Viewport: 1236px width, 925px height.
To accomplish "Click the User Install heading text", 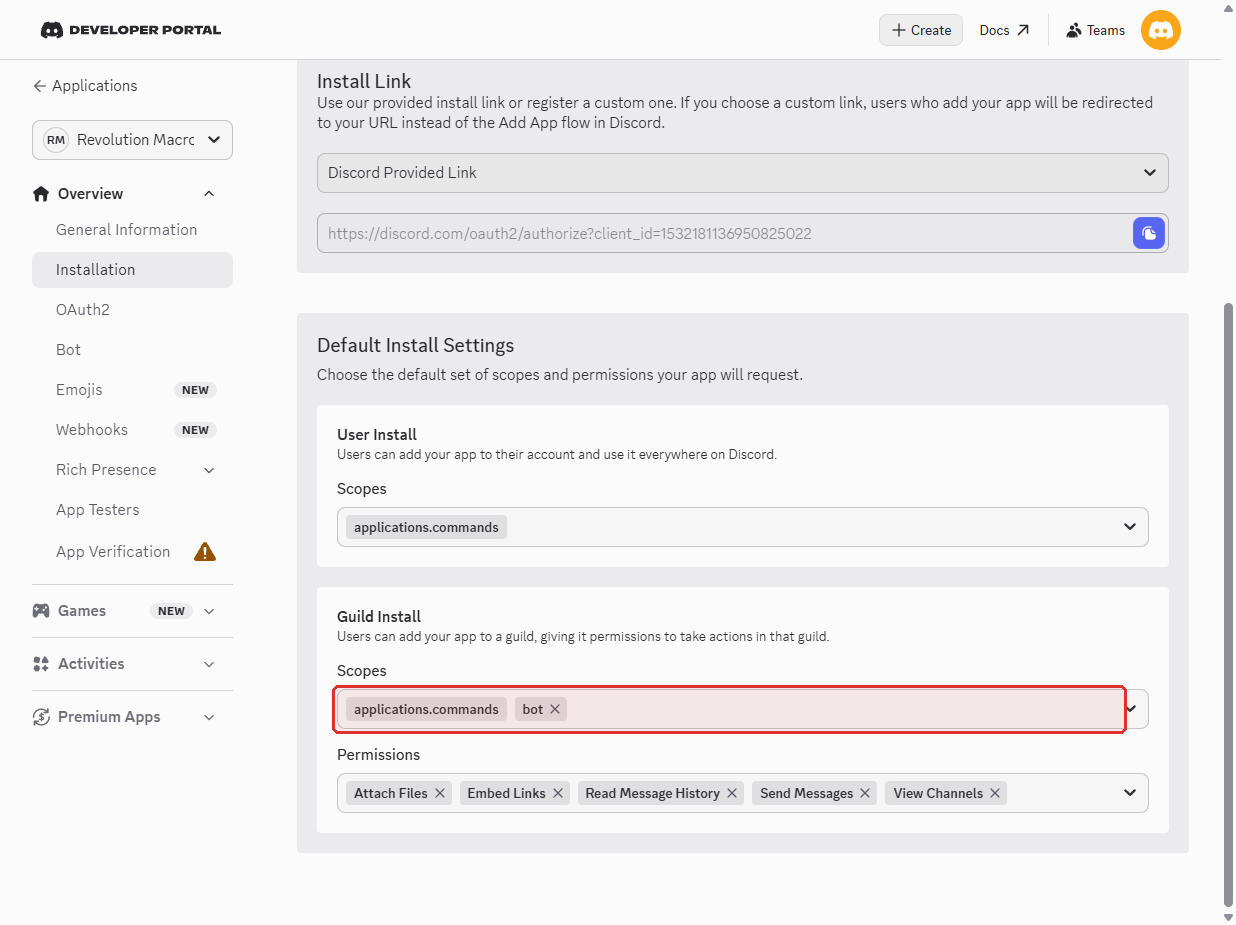I will pos(377,435).
